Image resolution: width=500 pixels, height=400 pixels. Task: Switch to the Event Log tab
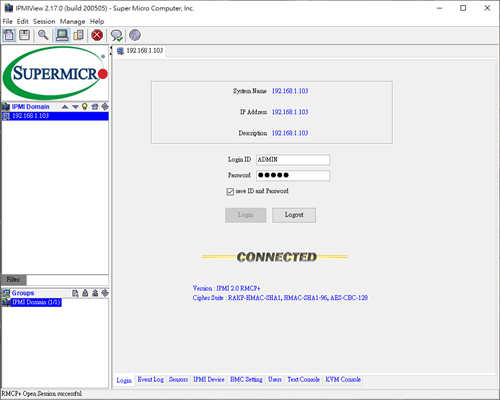pyautogui.click(x=151, y=379)
